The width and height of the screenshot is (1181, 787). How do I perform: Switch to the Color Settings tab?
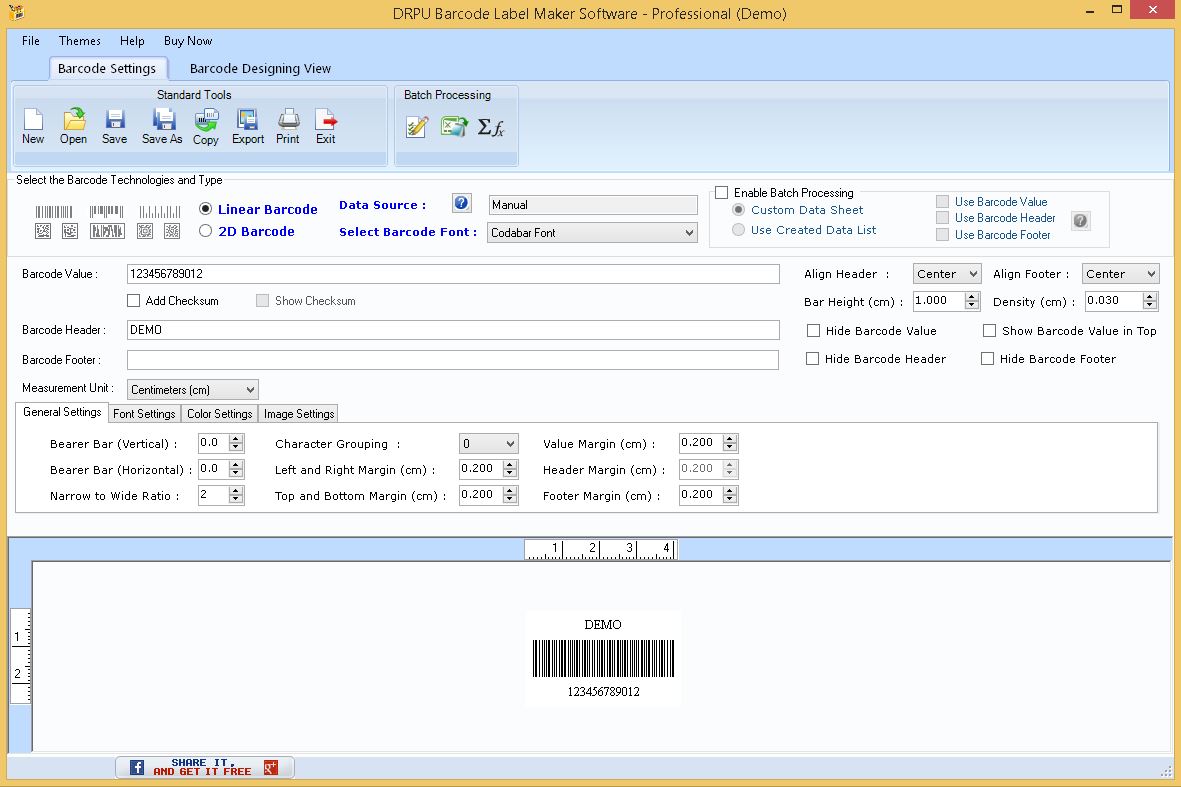pos(219,413)
